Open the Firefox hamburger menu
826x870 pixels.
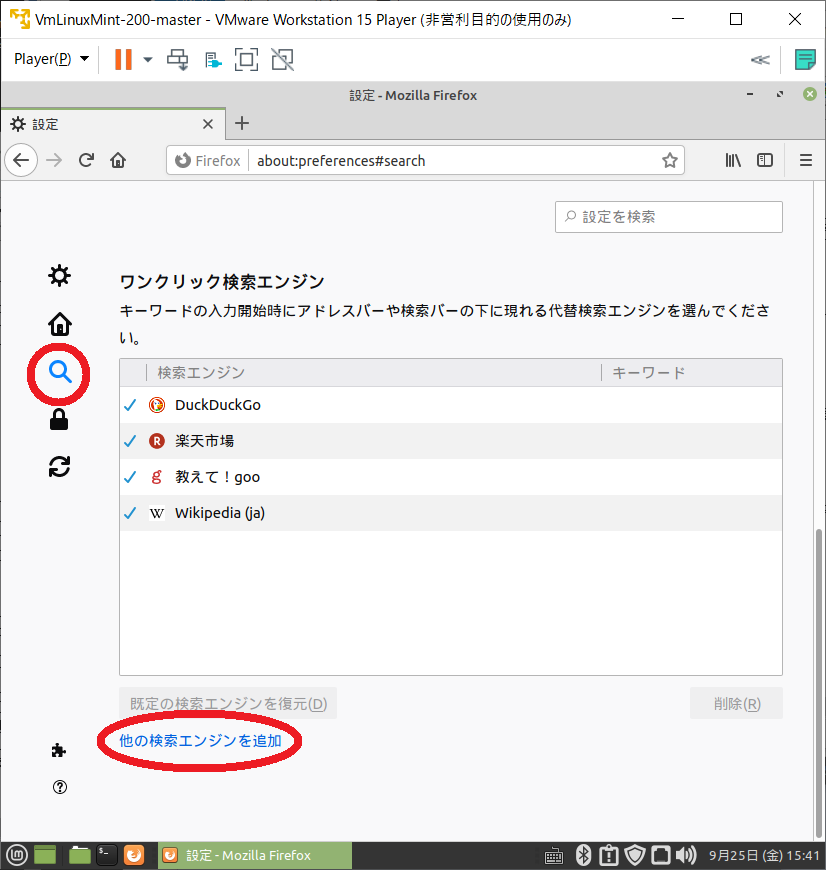click(x=805, y=160)
